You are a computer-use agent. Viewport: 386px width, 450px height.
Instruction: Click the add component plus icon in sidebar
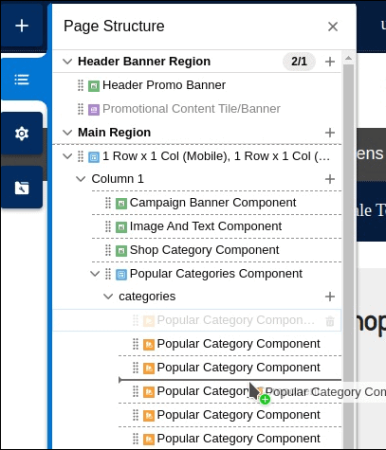point(22,26)
